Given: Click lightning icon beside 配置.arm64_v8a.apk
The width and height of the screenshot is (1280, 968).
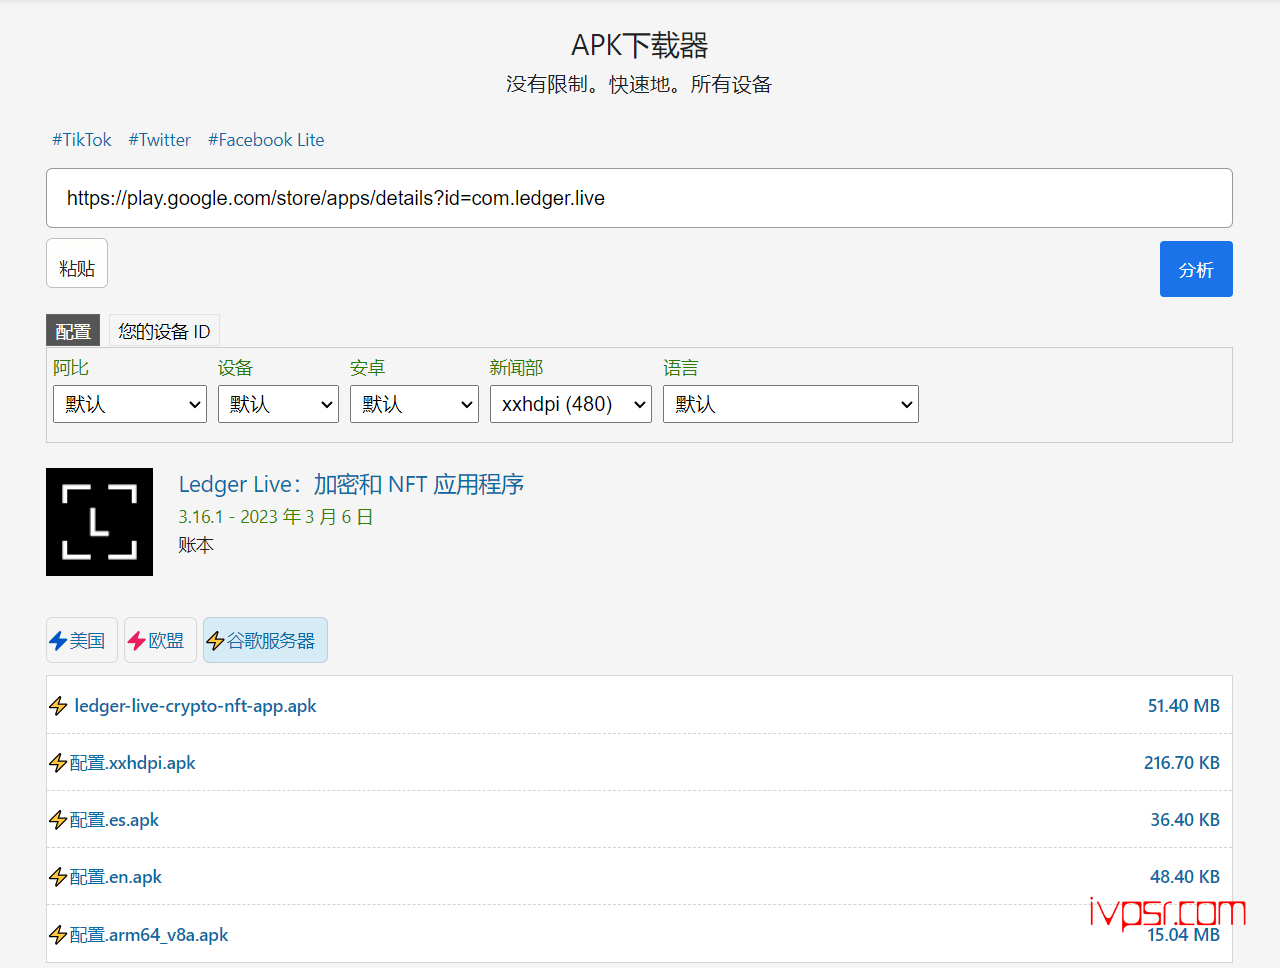Looking at the screenshot, I should tap(58, 935).
